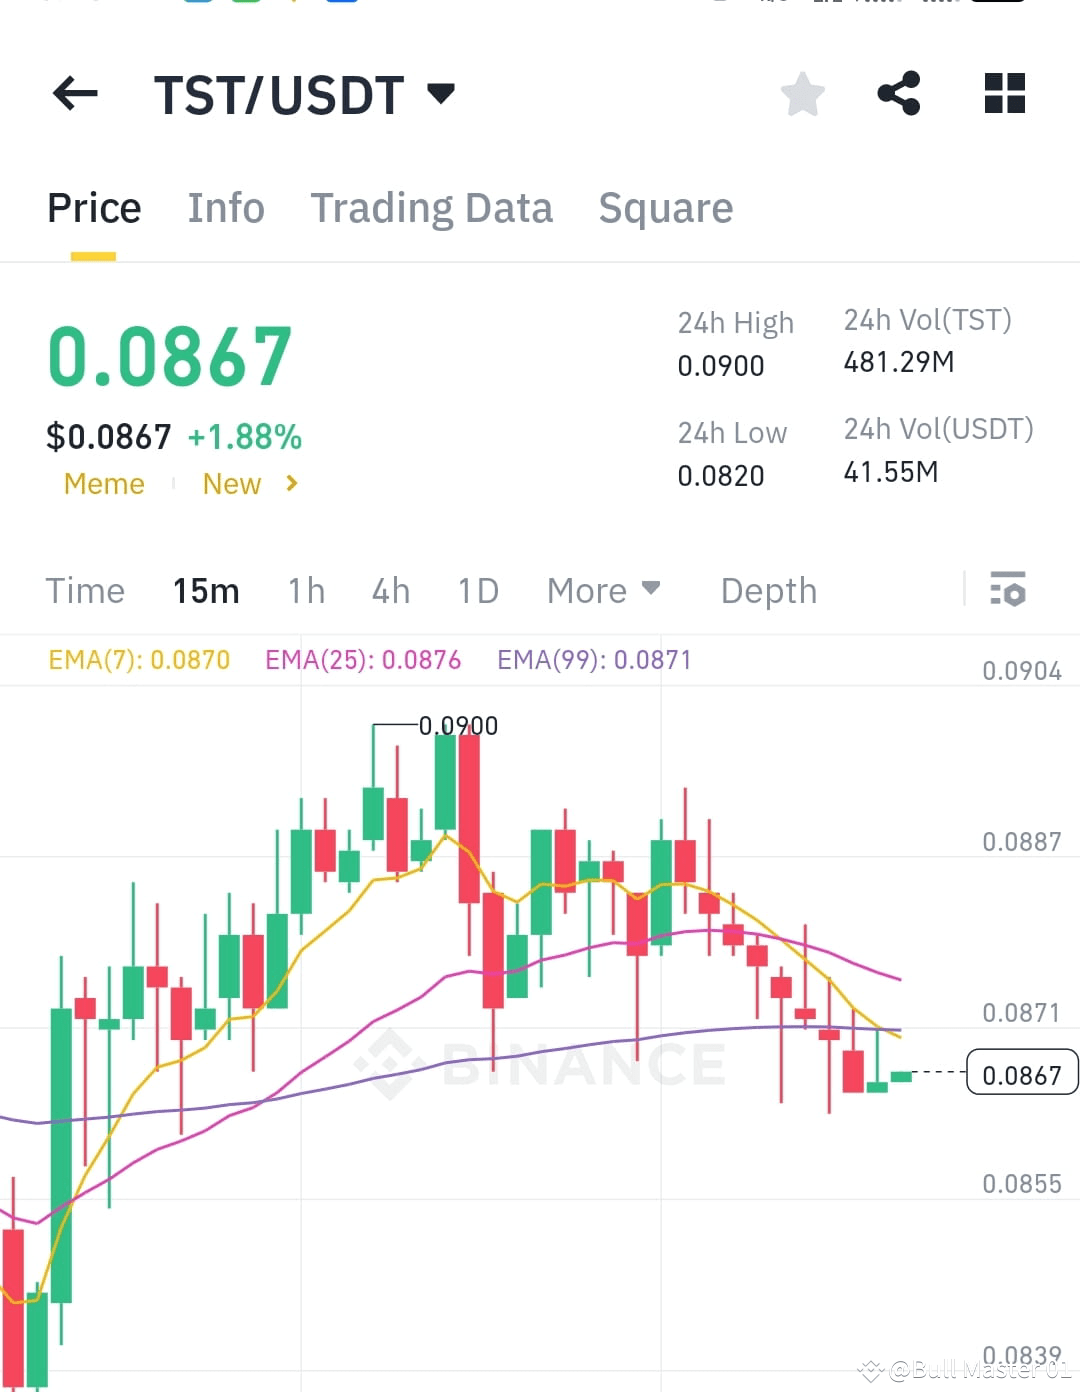Click the back arrow to exit pair view
Viewport: 1080px width, 1392px height.
pyautogui.click(x=73, y=94)
